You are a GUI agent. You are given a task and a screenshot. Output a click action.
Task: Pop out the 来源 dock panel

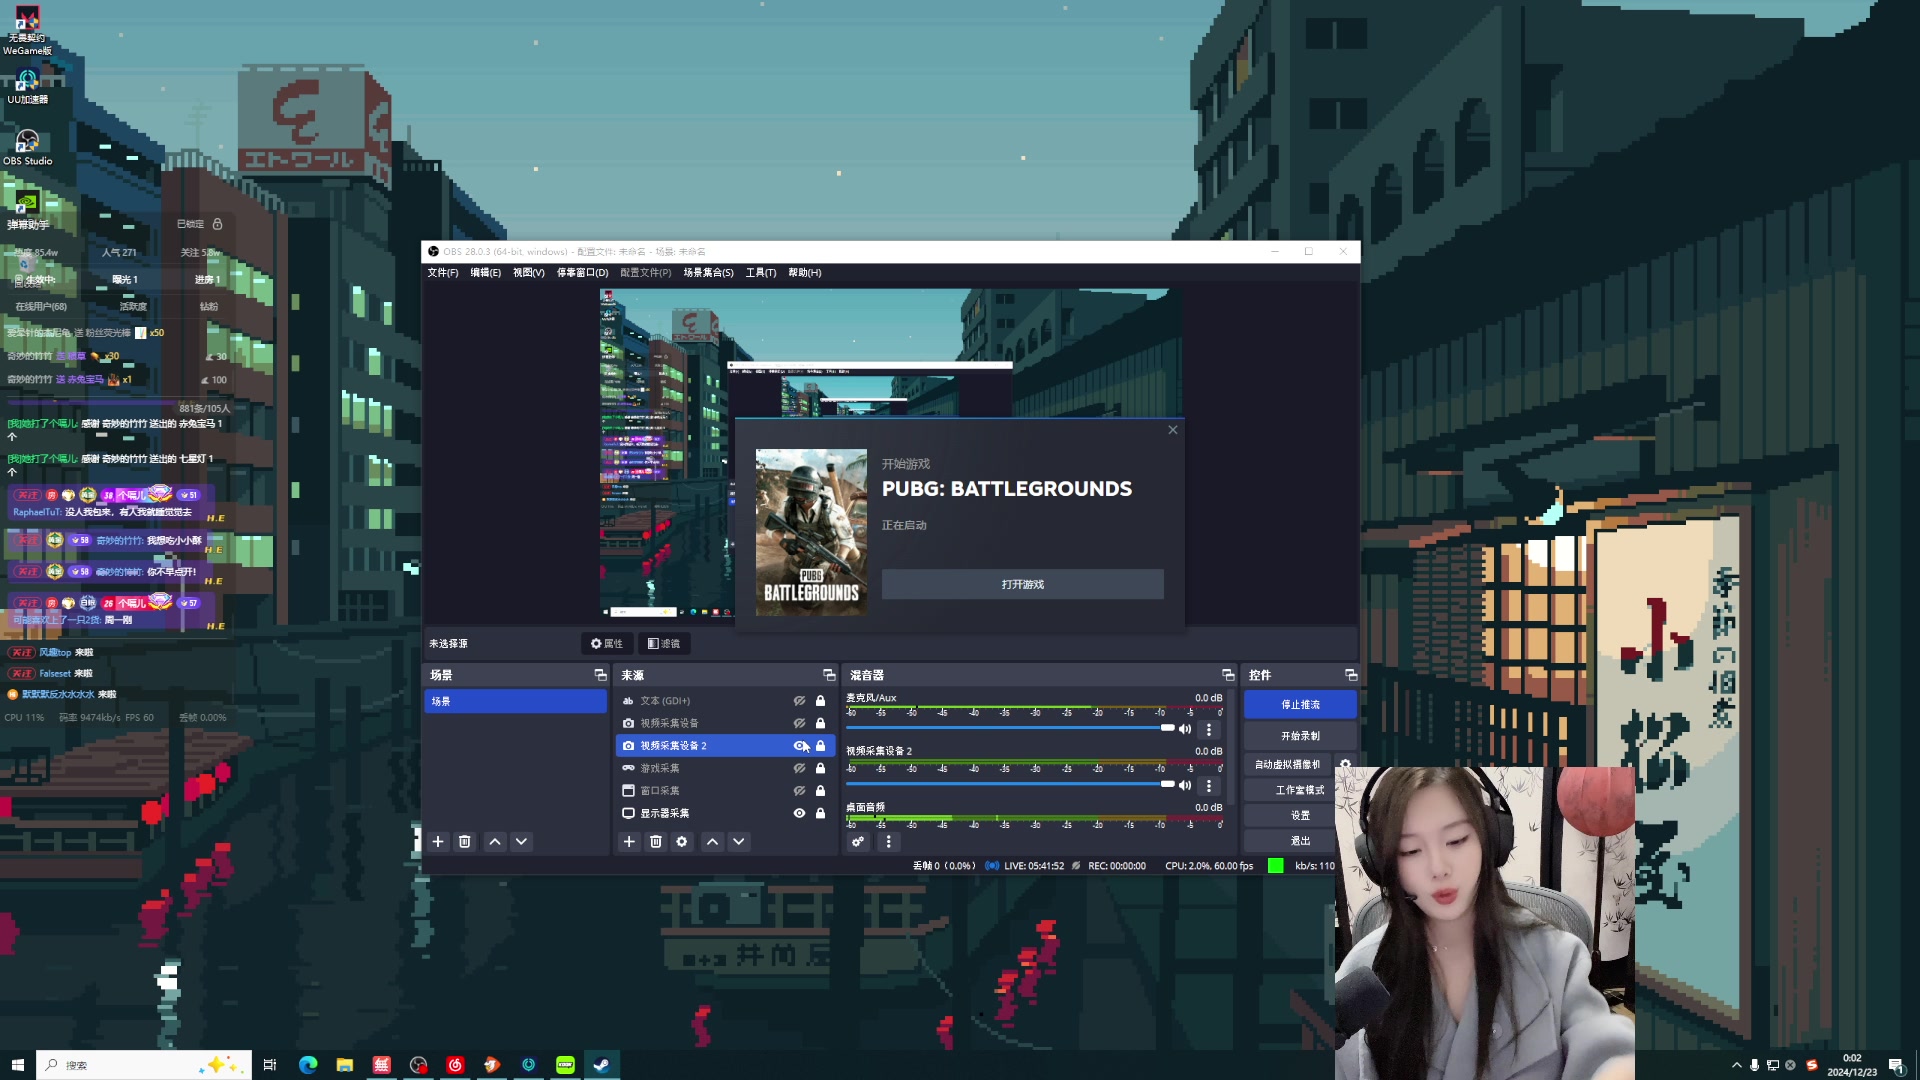tap(828, 675)
